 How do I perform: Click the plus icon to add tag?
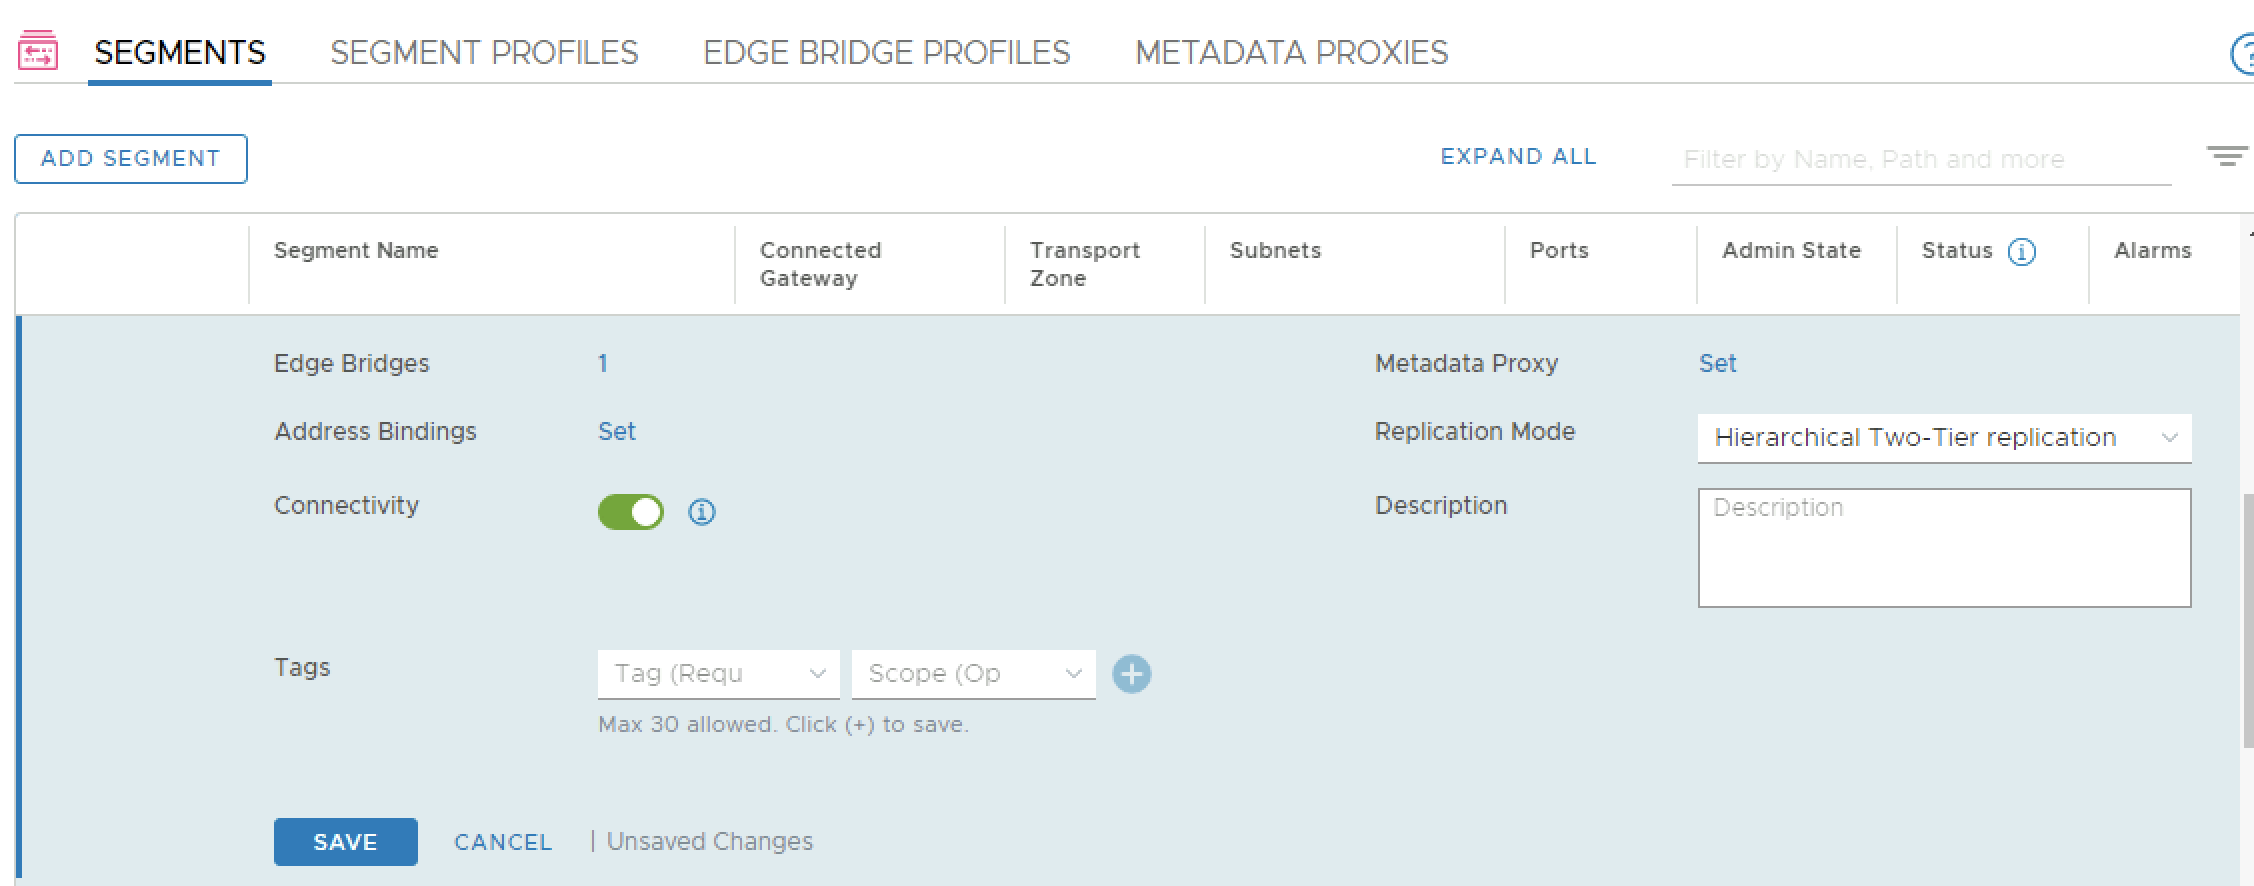tap(1132, 674)
